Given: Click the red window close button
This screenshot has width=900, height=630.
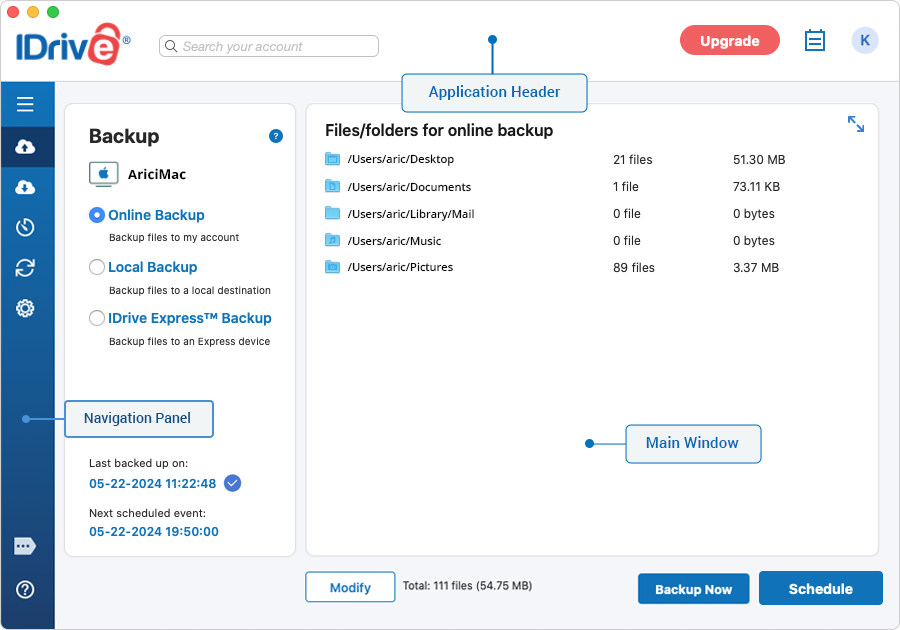Looking at the screenshot, I should 13,11.
